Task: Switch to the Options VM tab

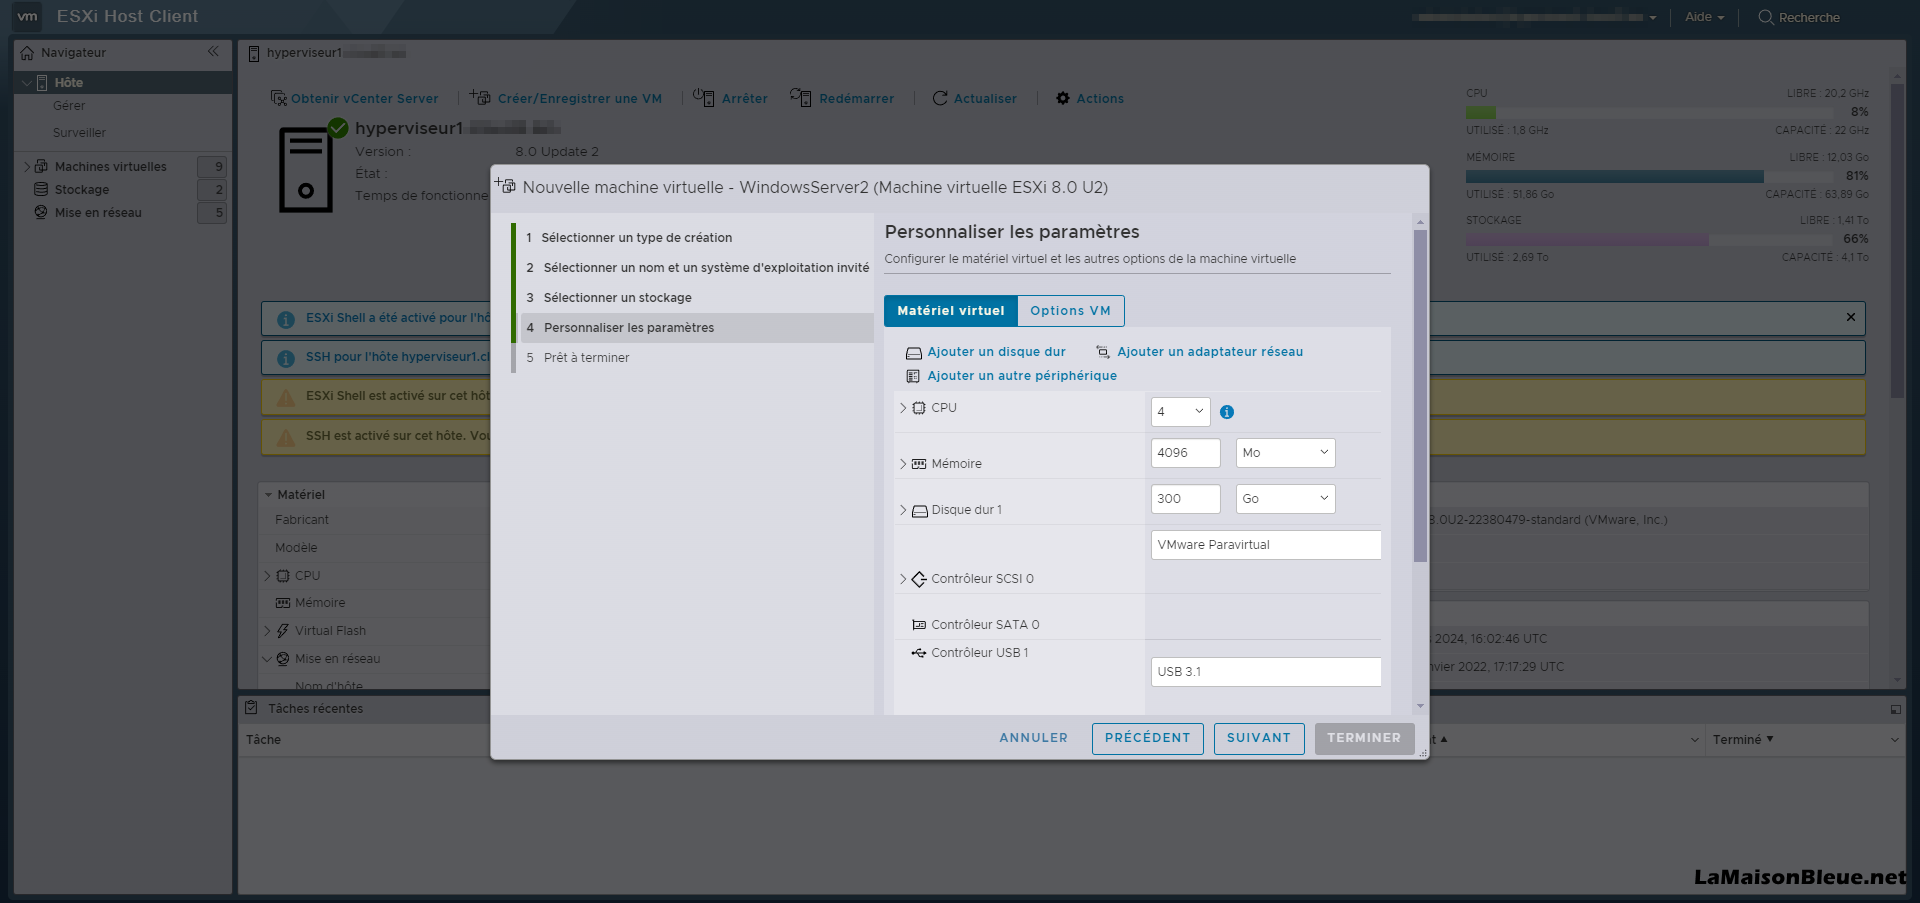Action: tap(1071, 311)
